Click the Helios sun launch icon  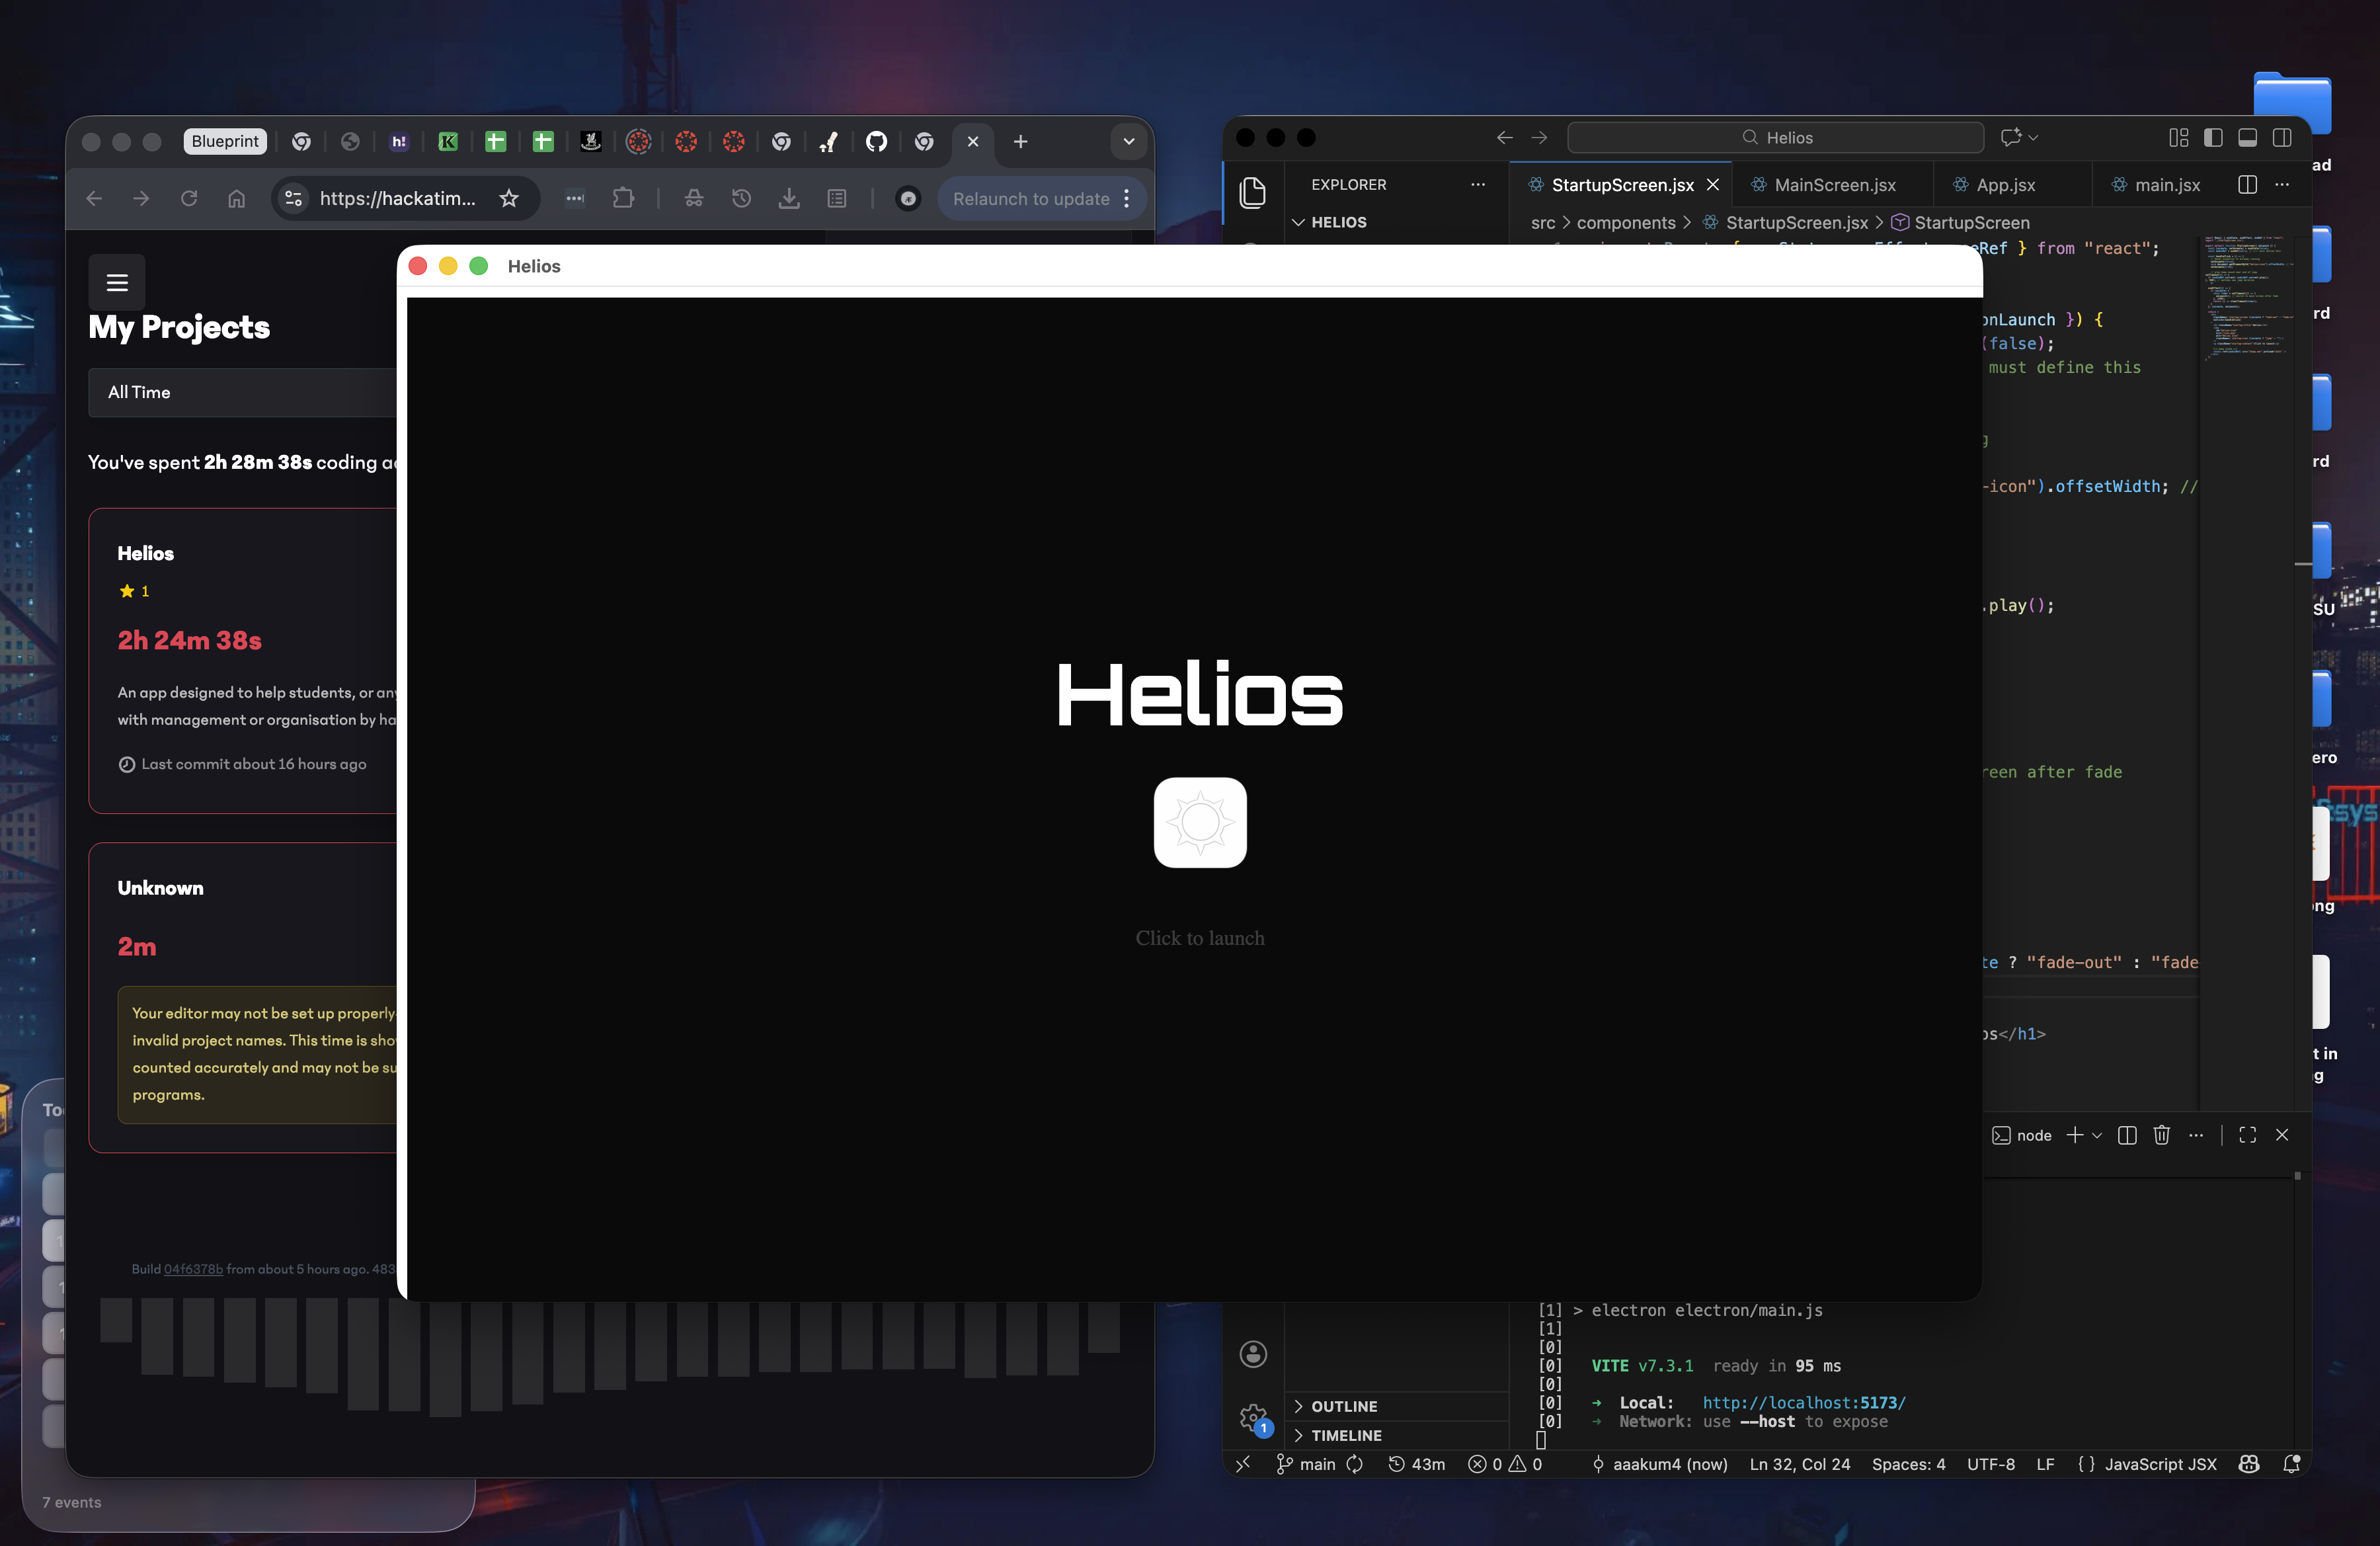(1199, 822)
